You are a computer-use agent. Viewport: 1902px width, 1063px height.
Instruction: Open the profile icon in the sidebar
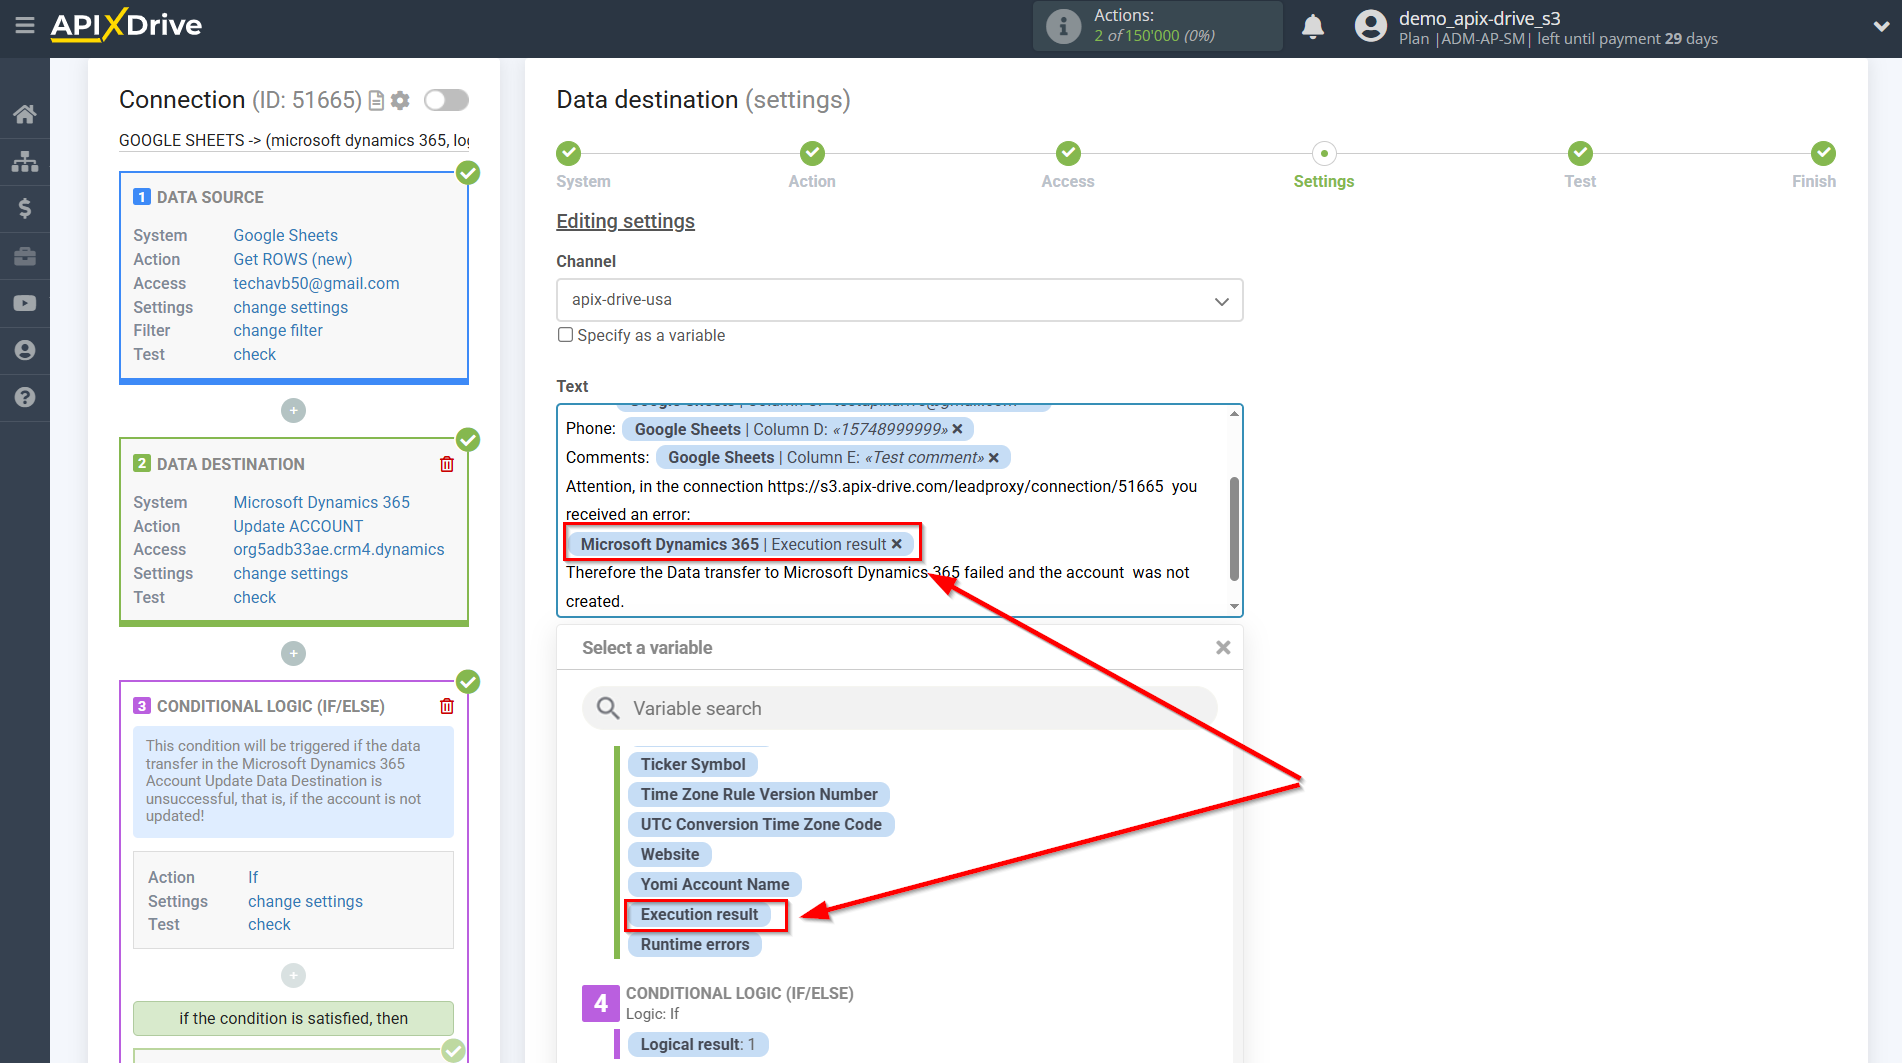click(25, 350)
